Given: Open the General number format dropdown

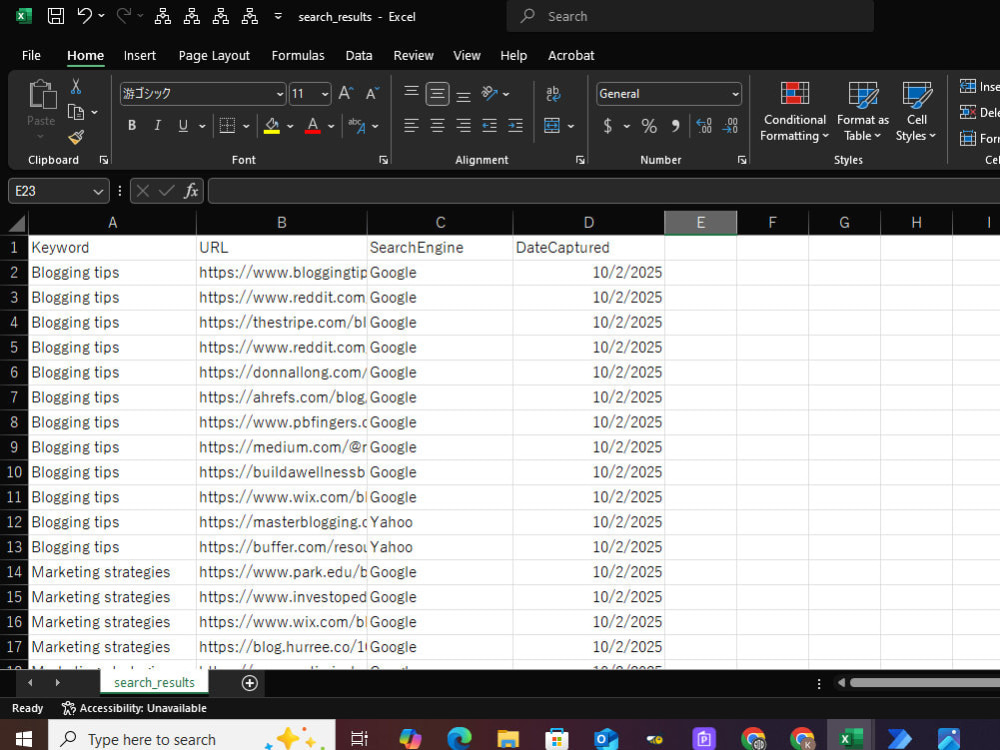Looking at the screenshot, I should pos(735,94).
